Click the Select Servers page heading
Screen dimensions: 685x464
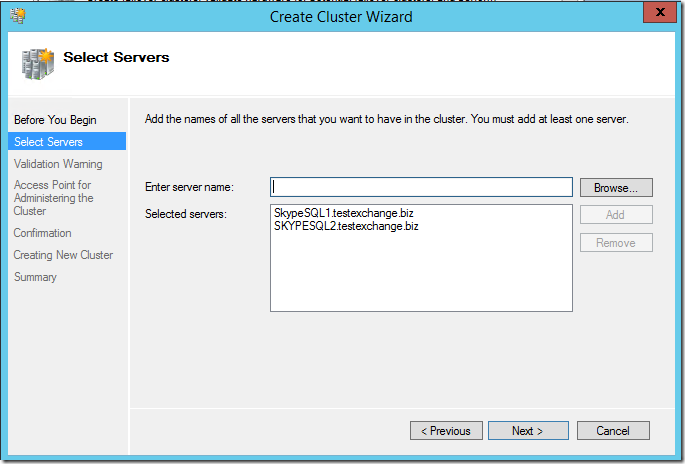116,57
